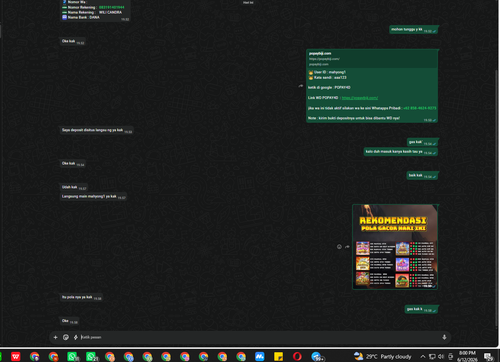Open the notification center icon

pos(488,356)
